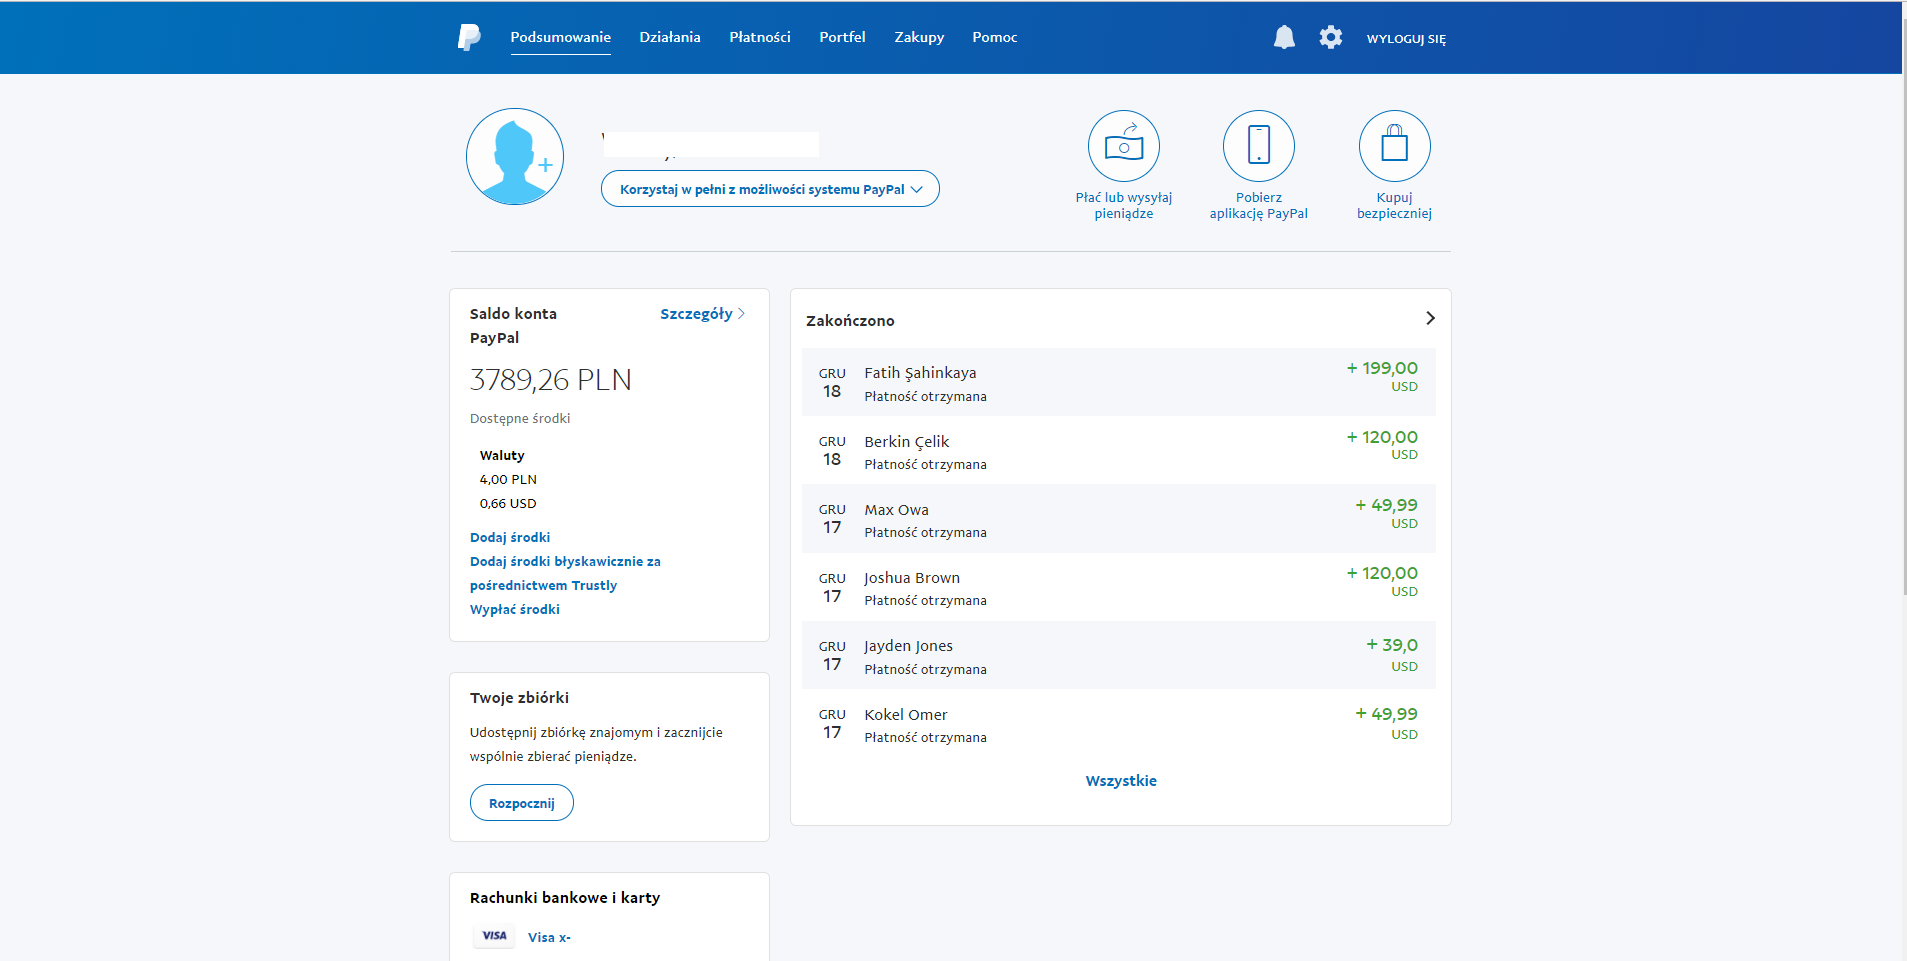The image size is (1907, 961).
Task: Expand the Zakończono section arrow
Action: click(1430, 318)
